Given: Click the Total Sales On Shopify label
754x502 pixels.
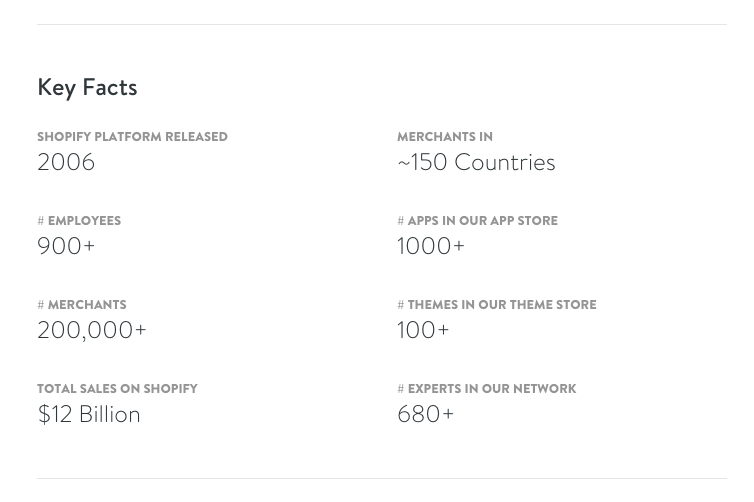Looking at the screenshot, I should pyautogui.click(x=117, y=389).
